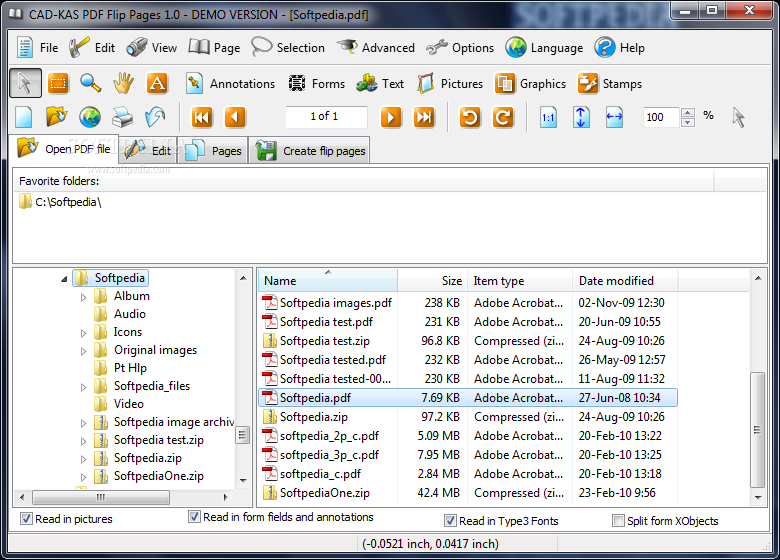
Task: Fit page width to window
Action: coord(614,117)
